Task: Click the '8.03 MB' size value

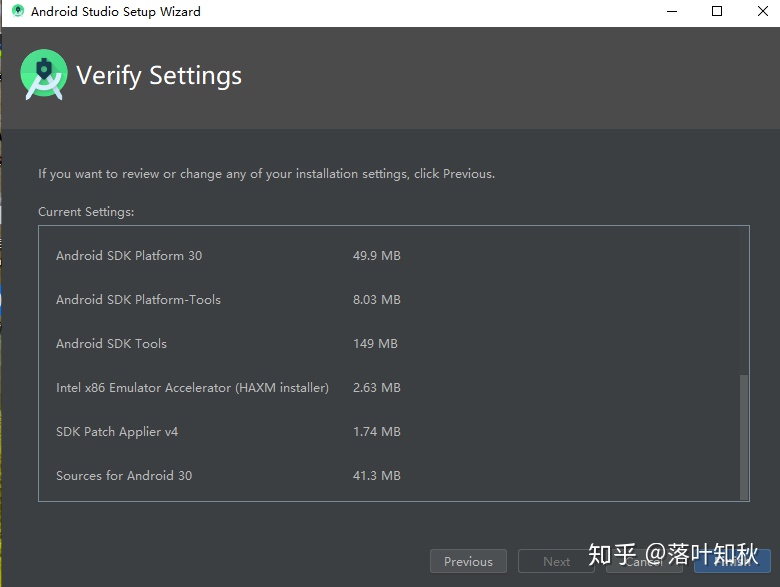Action: tap(377, 299)
